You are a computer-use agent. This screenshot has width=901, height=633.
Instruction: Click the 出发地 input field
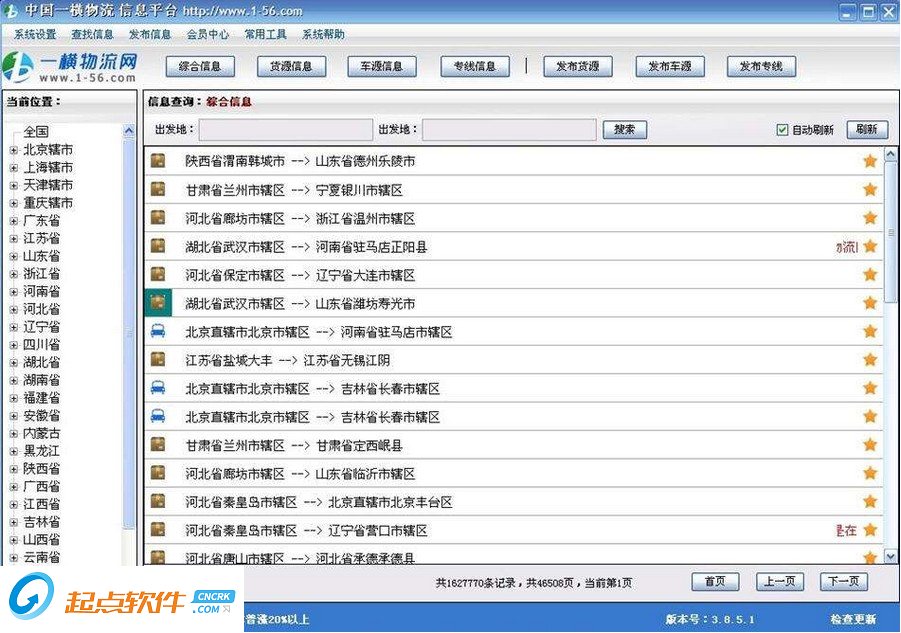[286, 129]
